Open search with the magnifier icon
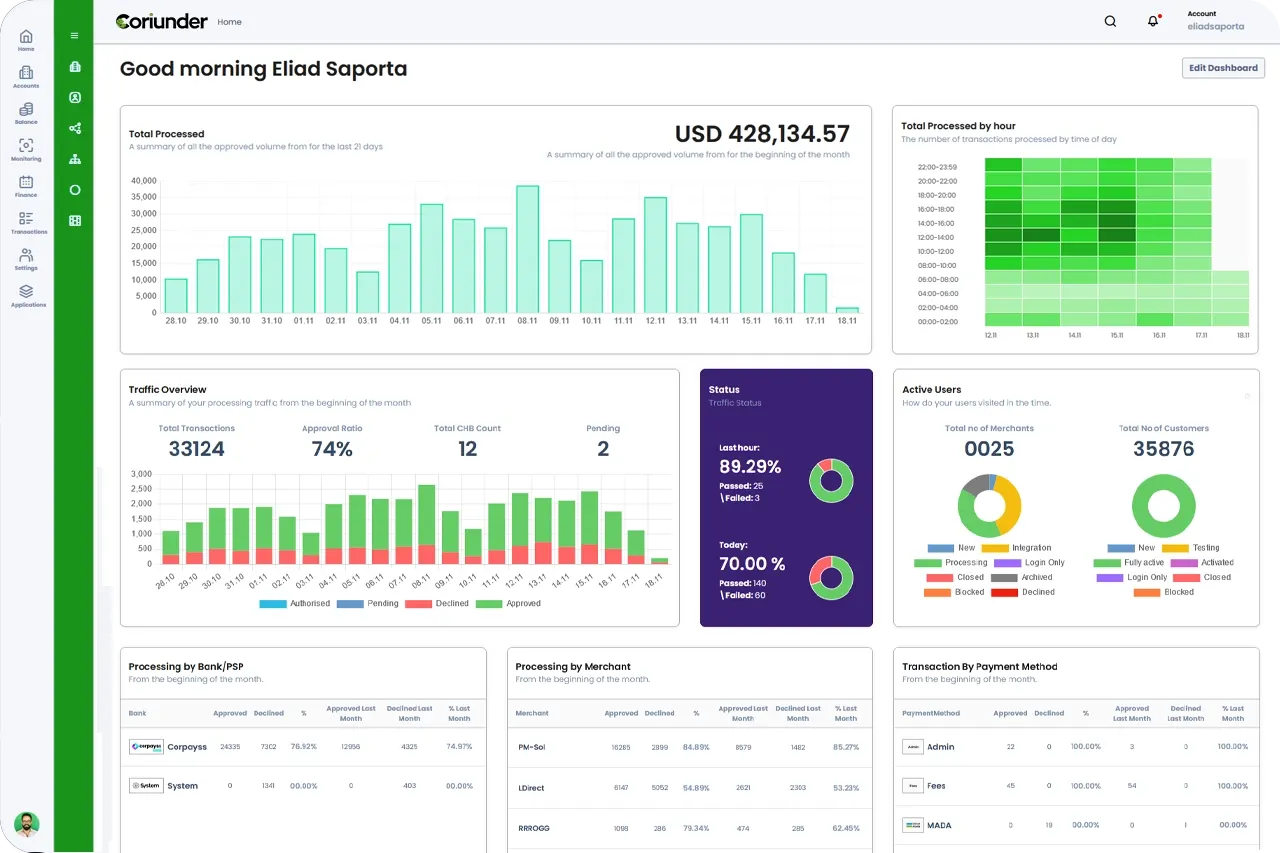The height and width of the screenshot is (853, 1280). [1110, 21]
